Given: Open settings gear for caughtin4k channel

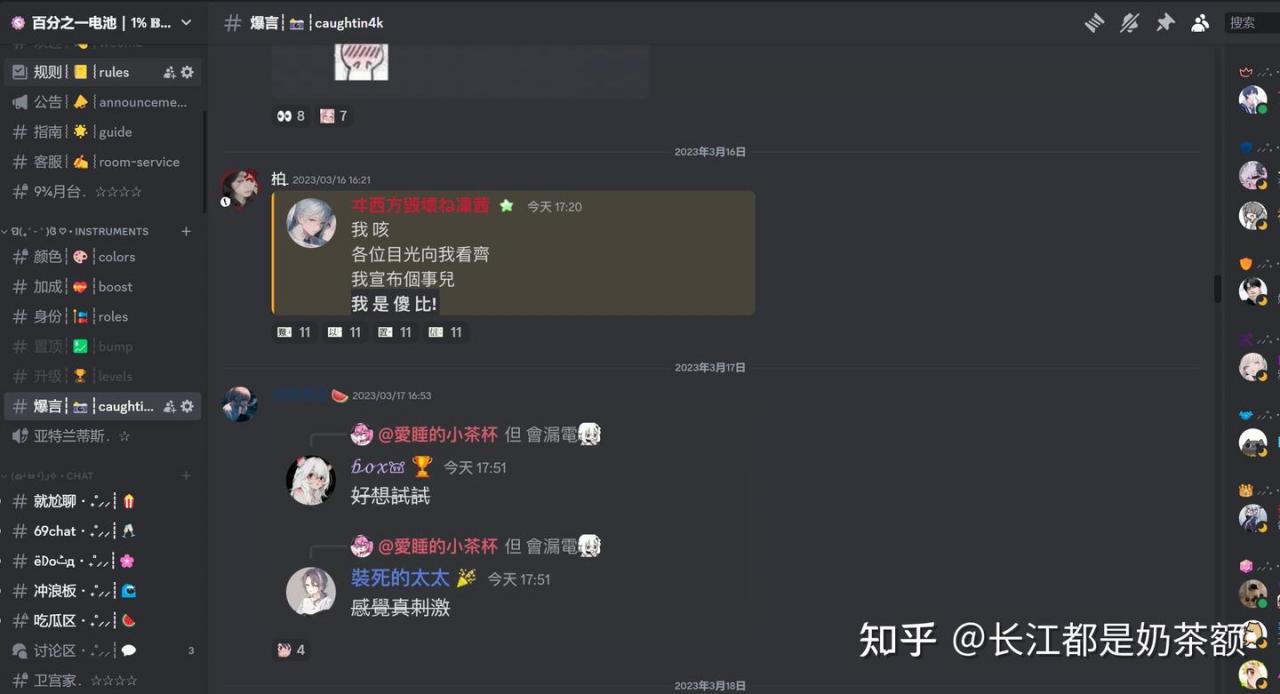Looking at the screenshot, I should 187,406.
